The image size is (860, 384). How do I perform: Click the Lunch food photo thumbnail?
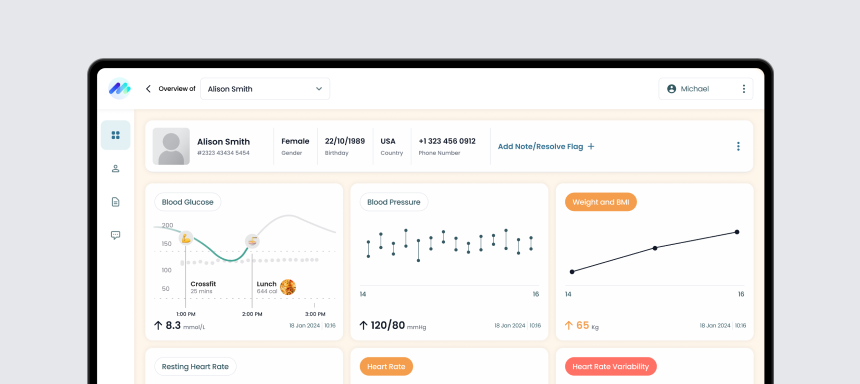pyautogui.click(x=288, y=287)
